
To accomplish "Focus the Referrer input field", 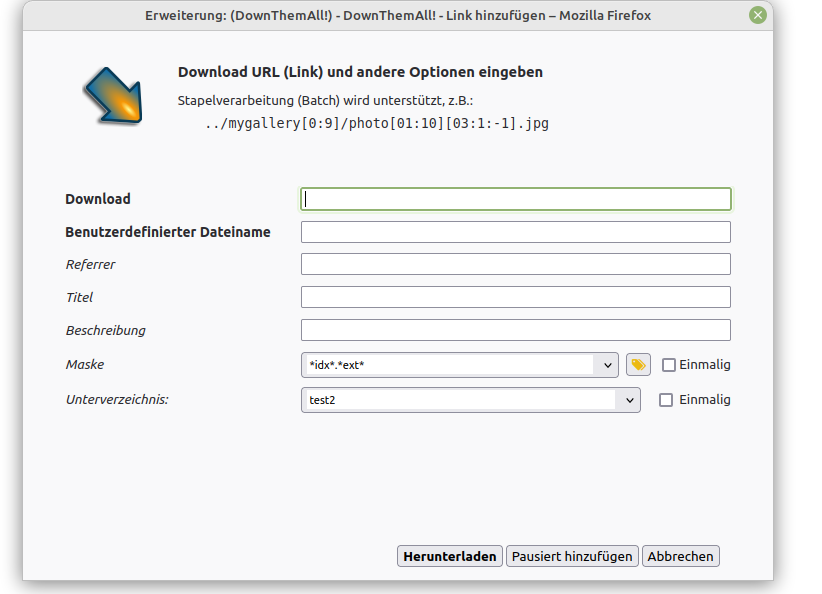I will click(x=516, y=264).
